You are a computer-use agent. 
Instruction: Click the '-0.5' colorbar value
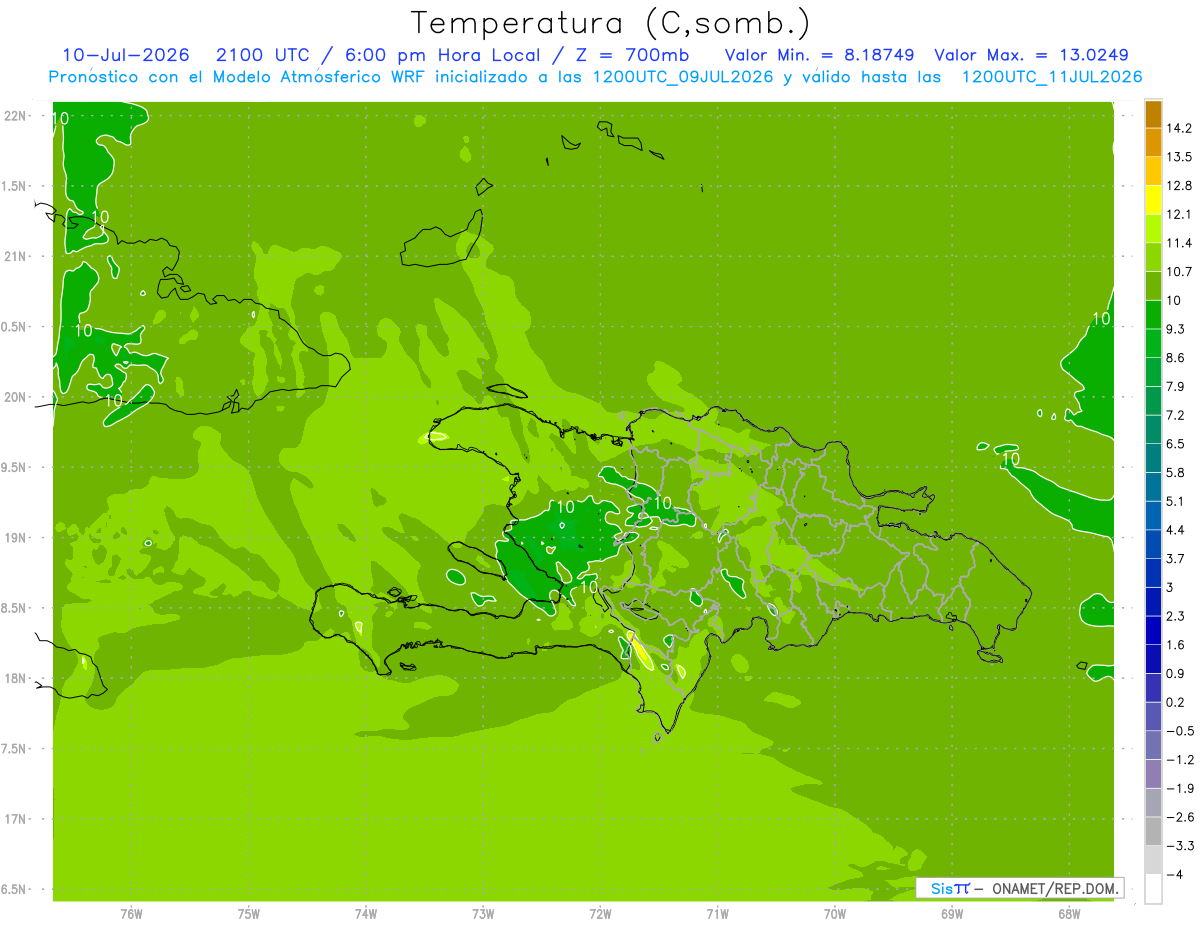tap(1179, 730)
